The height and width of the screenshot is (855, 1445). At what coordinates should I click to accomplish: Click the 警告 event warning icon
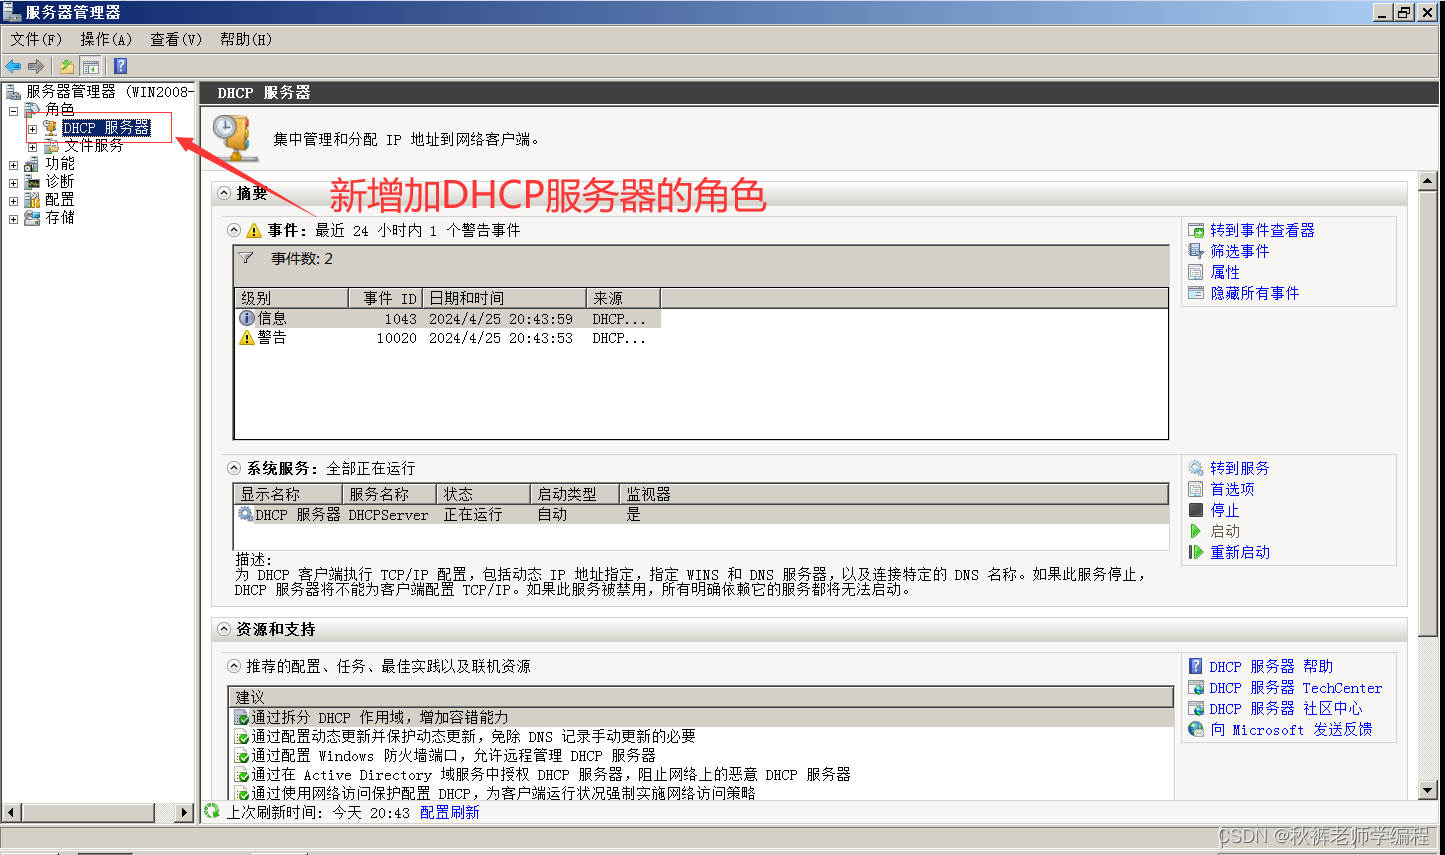click(x=247, y=338)
